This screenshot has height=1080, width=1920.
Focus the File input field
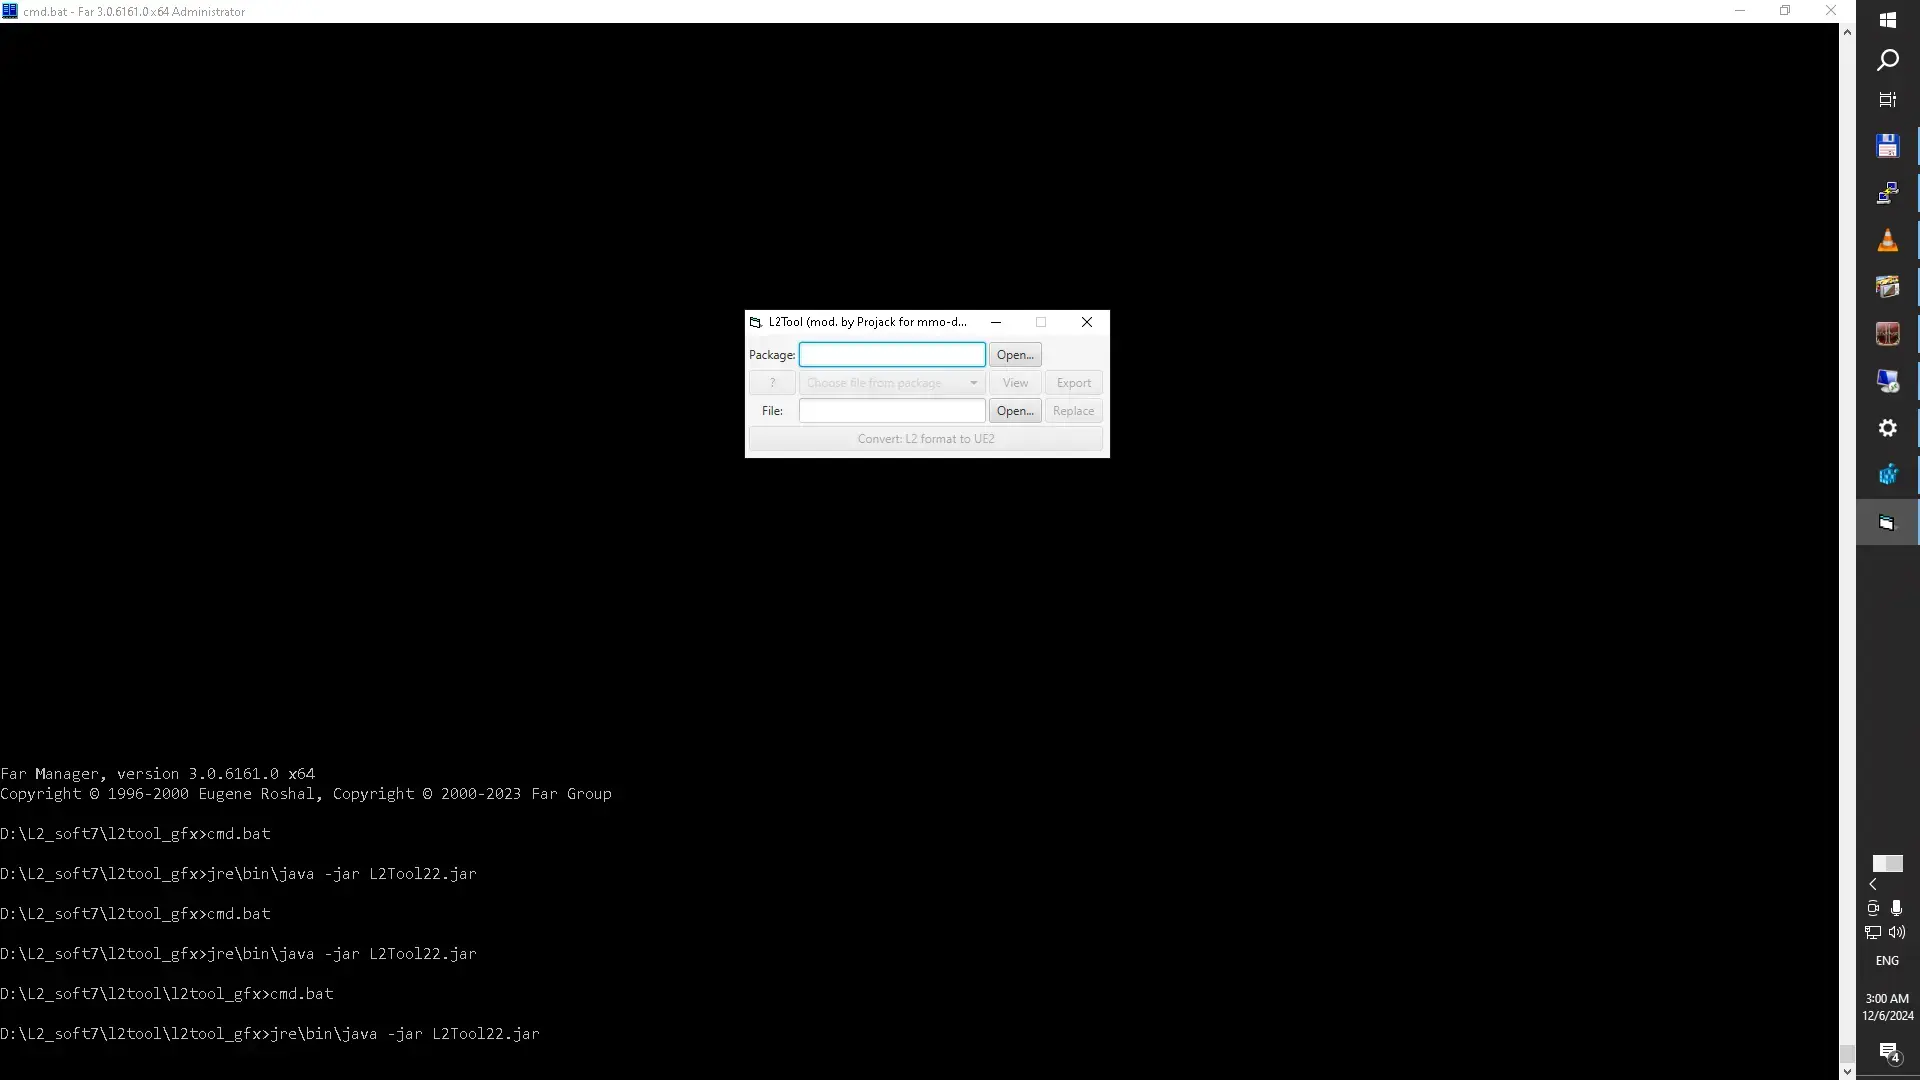click(x=892, y=411)
